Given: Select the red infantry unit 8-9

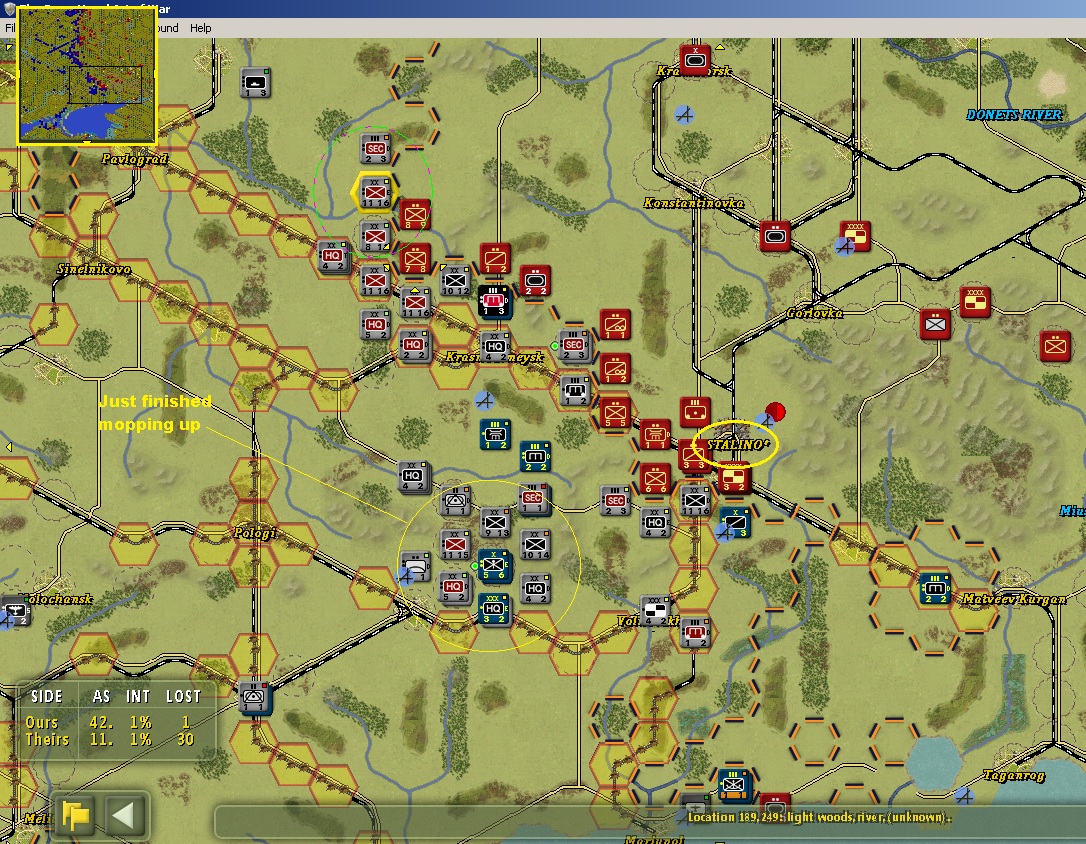Looking at the screenshot, I should click(415, 215).
